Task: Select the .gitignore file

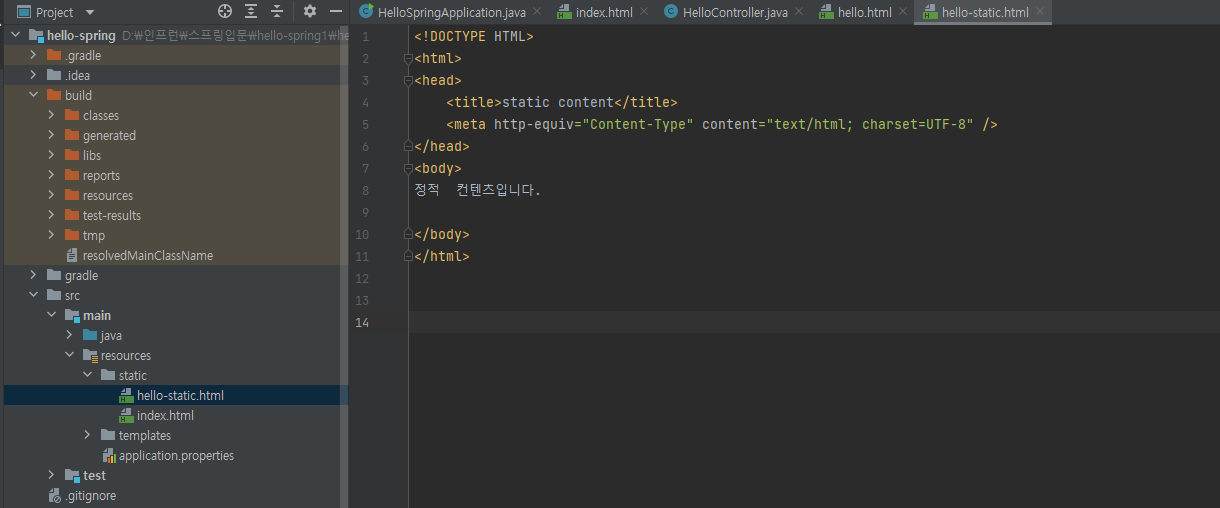Action: click(90, 495)
